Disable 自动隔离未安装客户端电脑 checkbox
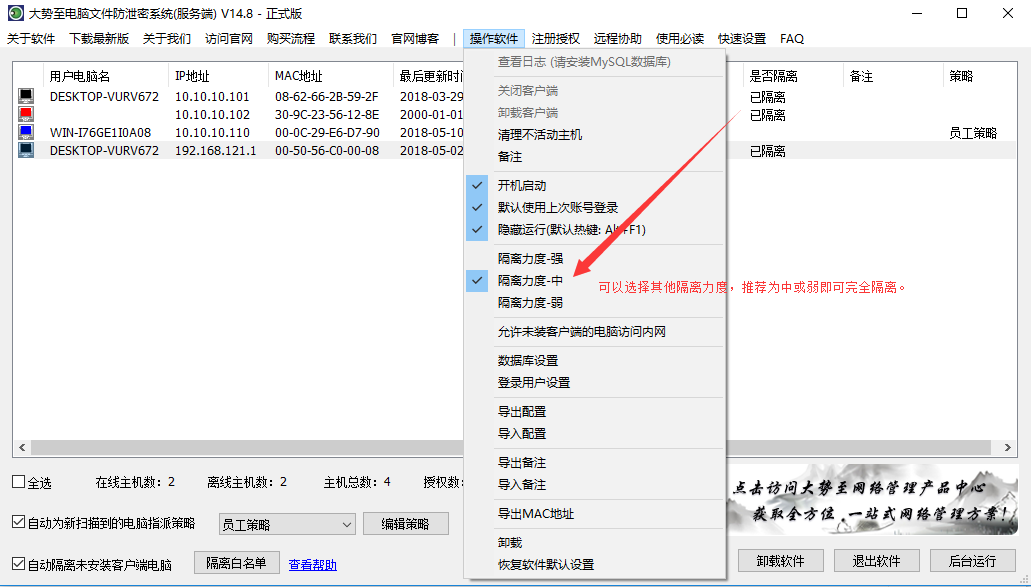This screenshot has height=587, width=1031. point(18,564)
